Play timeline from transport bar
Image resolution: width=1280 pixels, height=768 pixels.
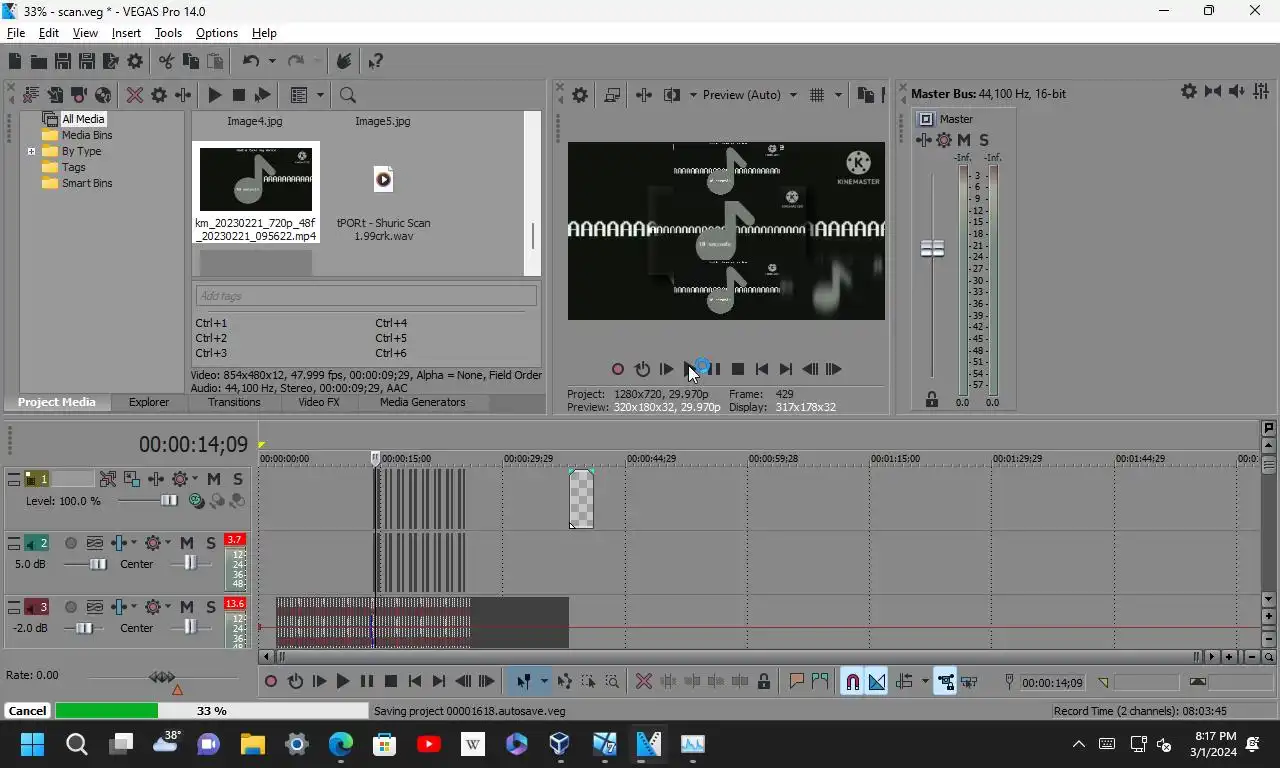coord(343,682)
